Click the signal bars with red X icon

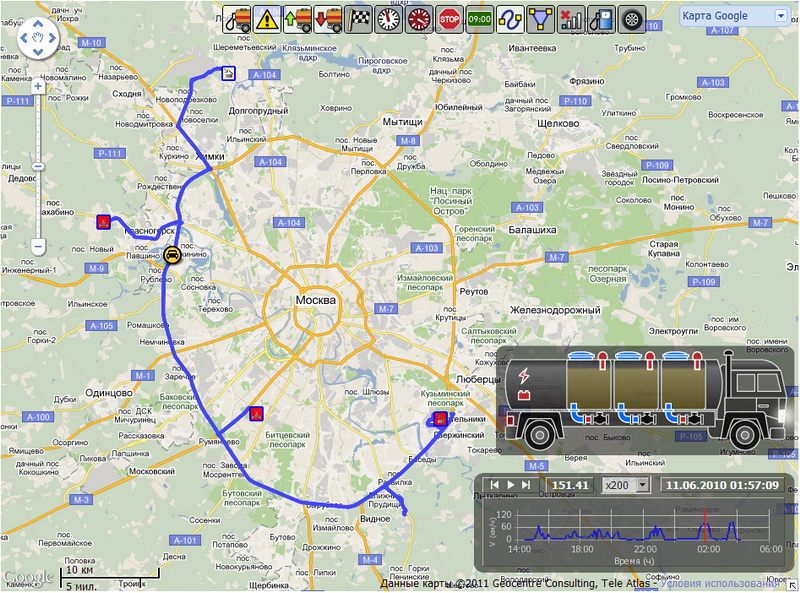(x=570, y=19)
